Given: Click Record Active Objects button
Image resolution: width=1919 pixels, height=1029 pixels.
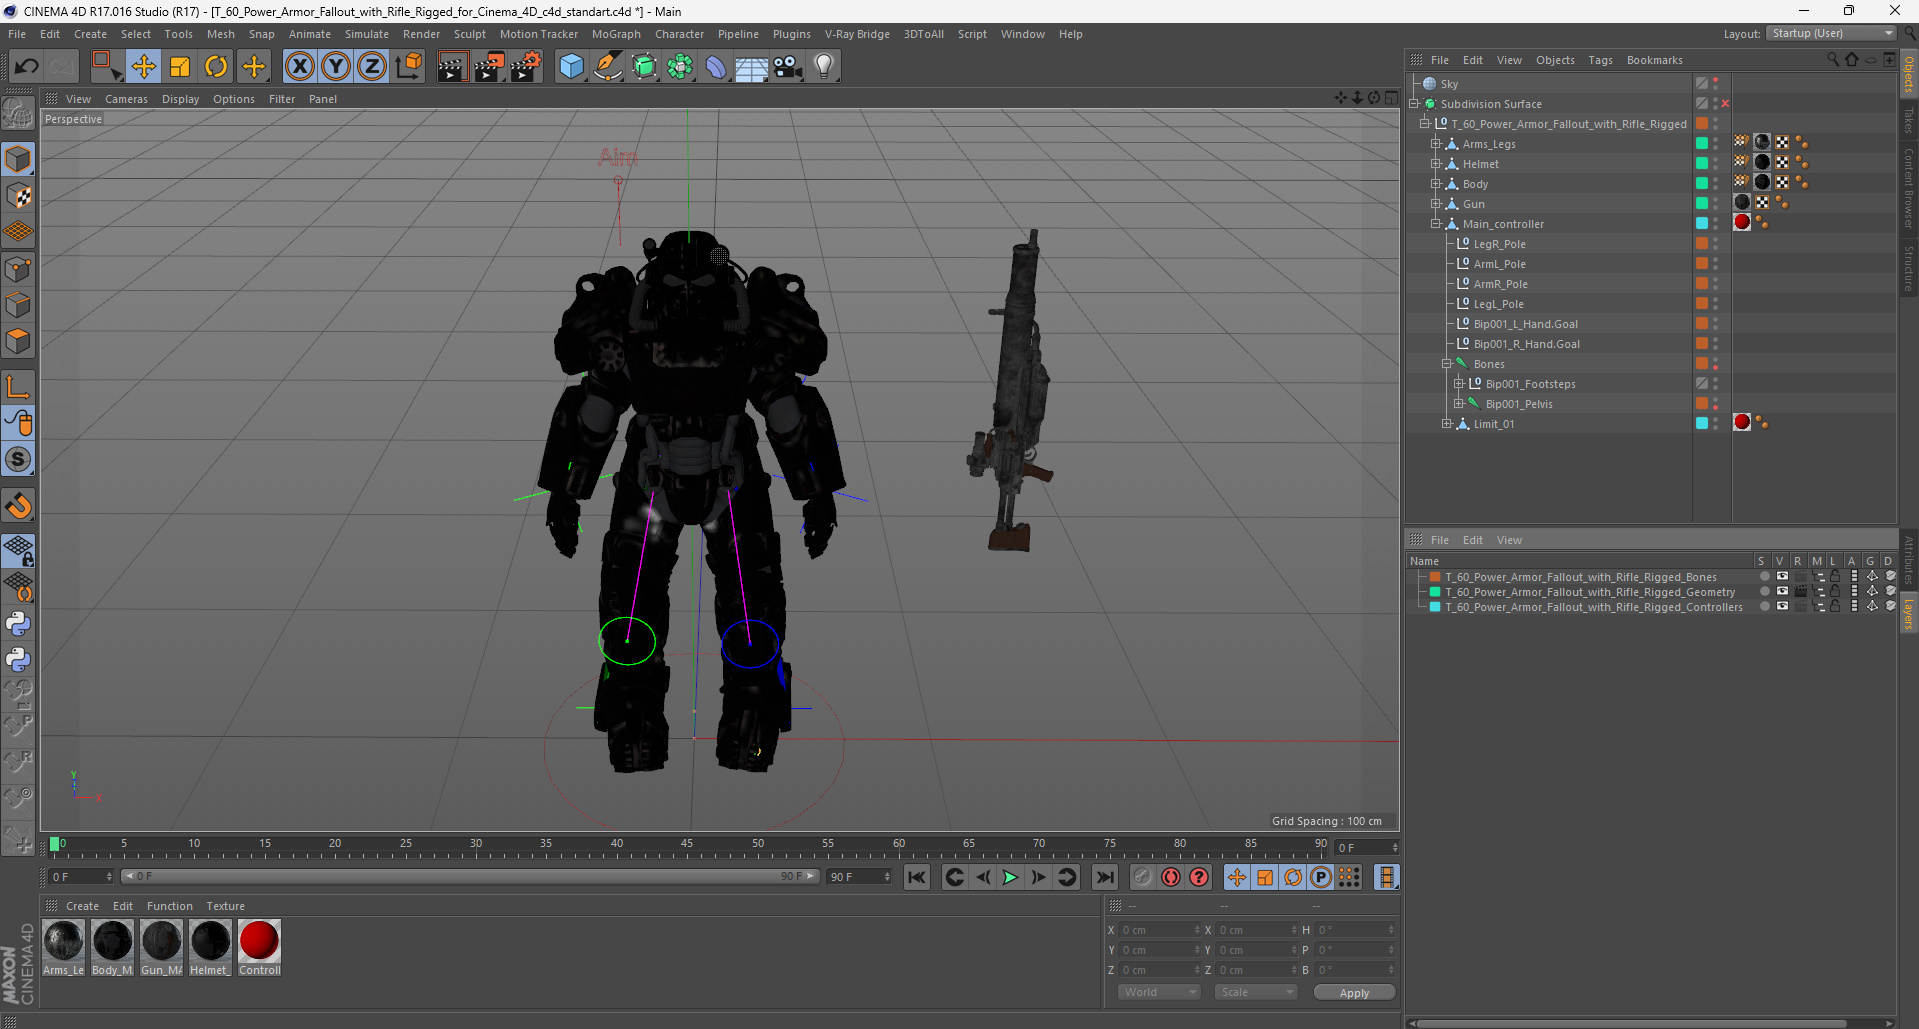Looking at the screenshot, I should pyautogui.click(x=1142, y=877).
